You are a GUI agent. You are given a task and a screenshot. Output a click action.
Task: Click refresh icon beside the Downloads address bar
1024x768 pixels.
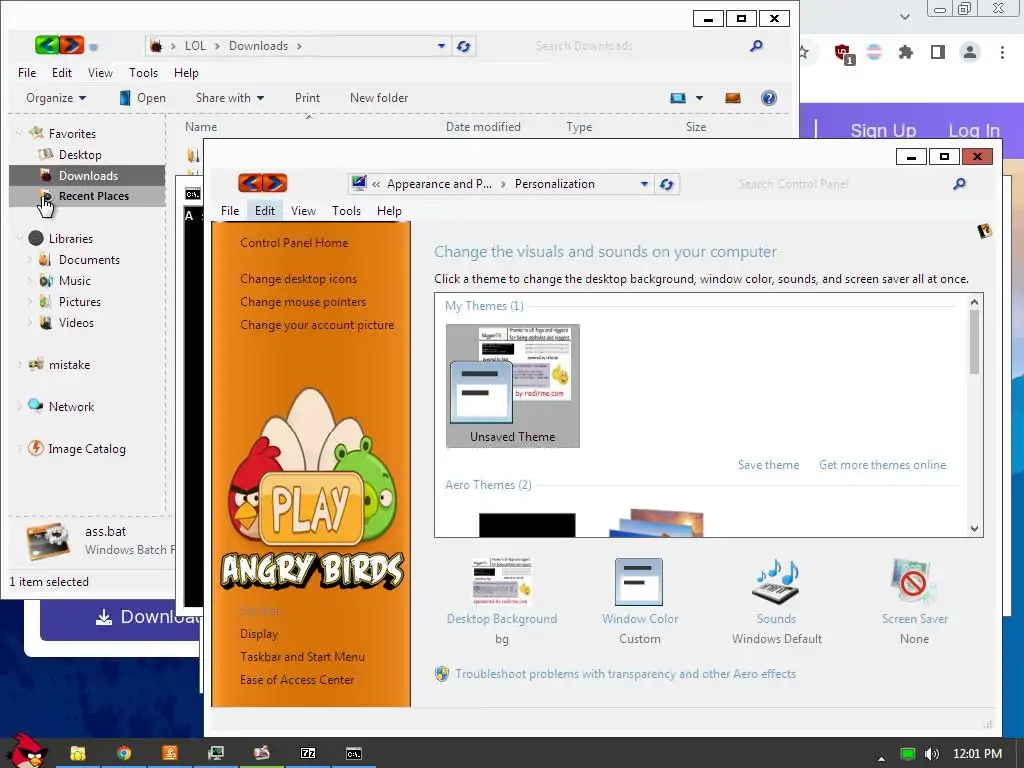pos(464,46)
